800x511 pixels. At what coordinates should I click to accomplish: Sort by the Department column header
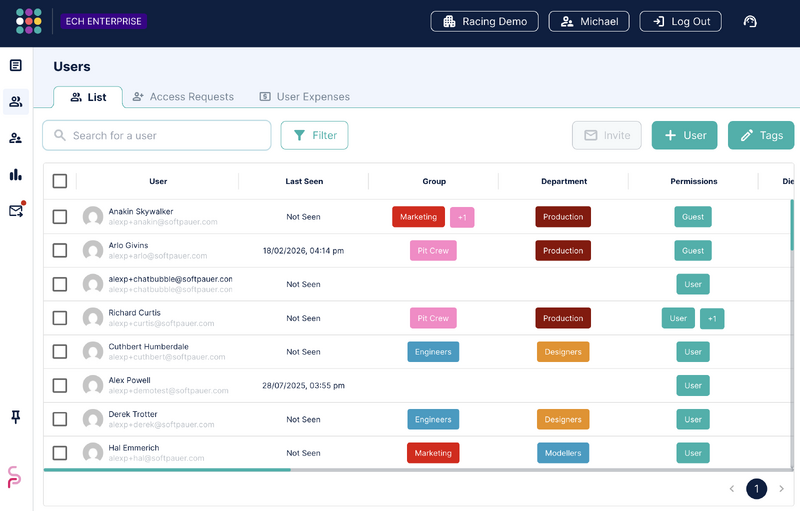pyautogui.click(x=564, y=181)
